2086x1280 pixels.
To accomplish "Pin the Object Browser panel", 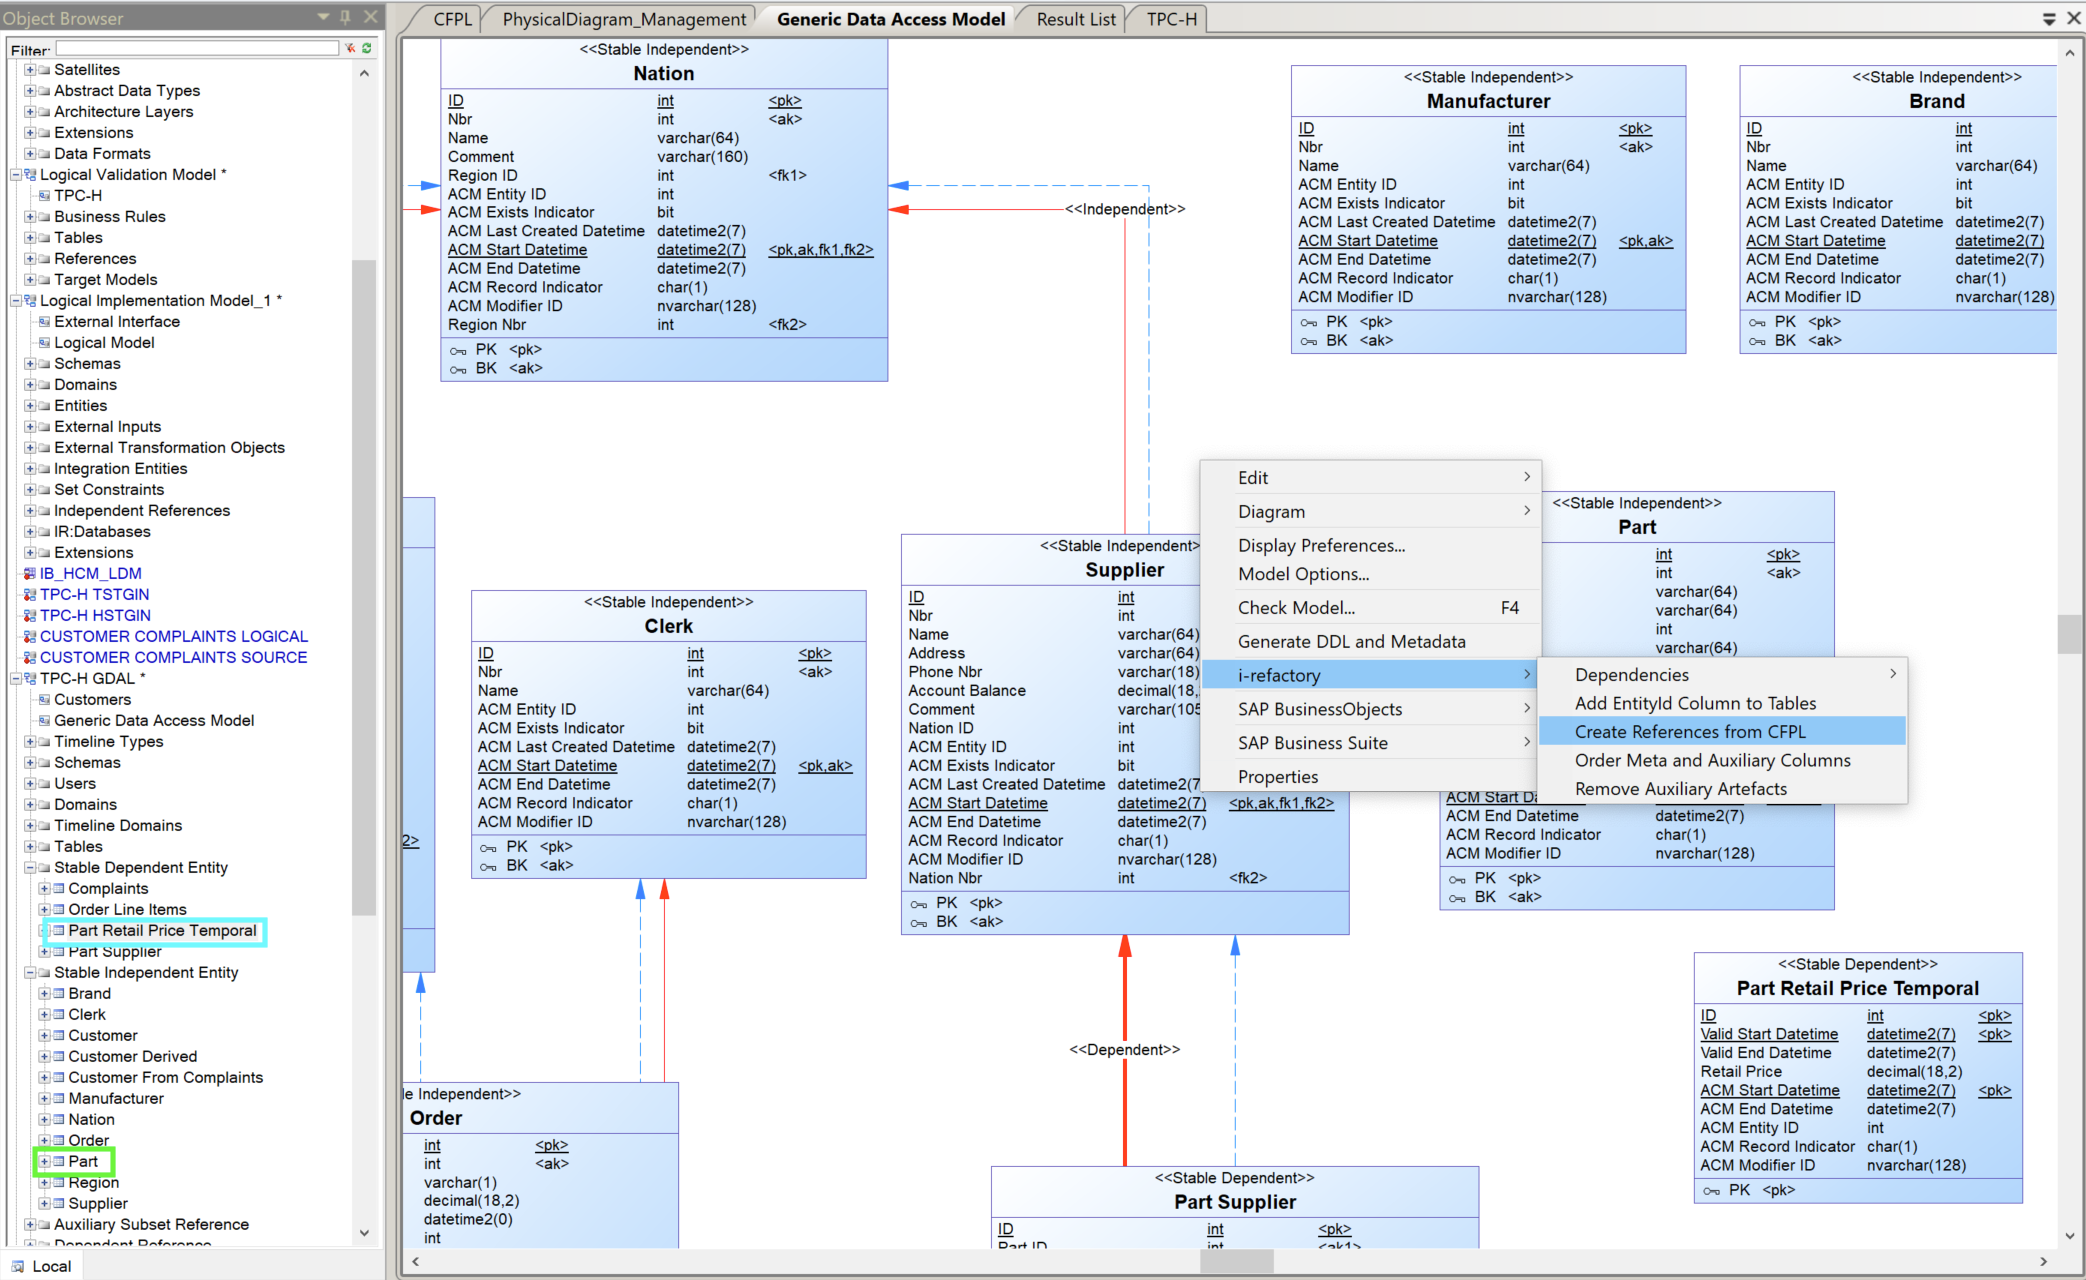I will 345,17.
